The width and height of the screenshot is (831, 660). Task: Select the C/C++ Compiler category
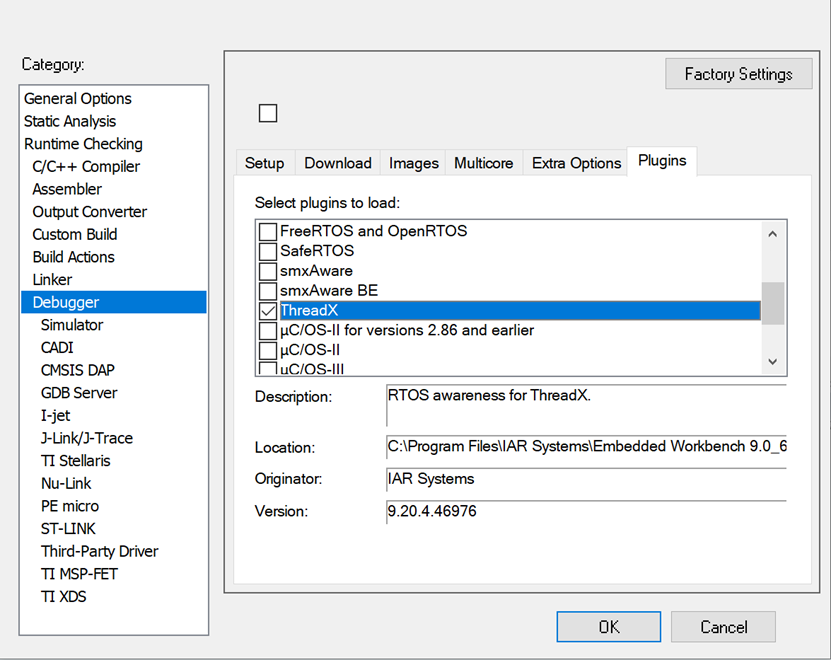(x=86, y=166)
